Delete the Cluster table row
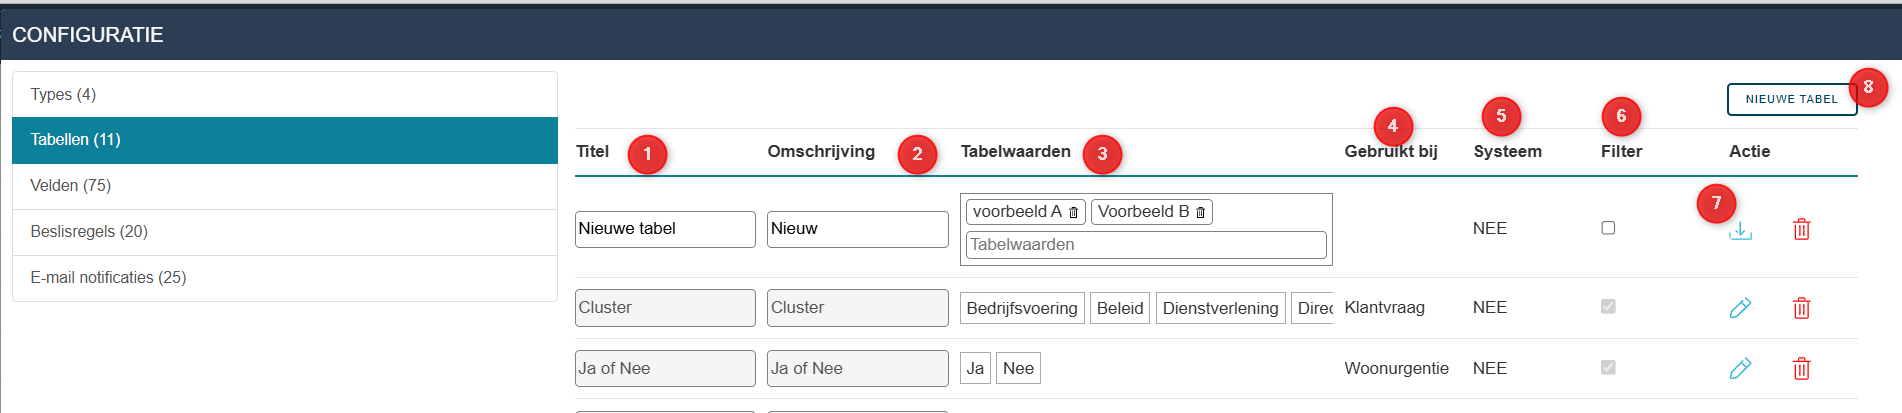Image resolution: width=1902 pixels, height=413 pixels. coord(1801,308)
